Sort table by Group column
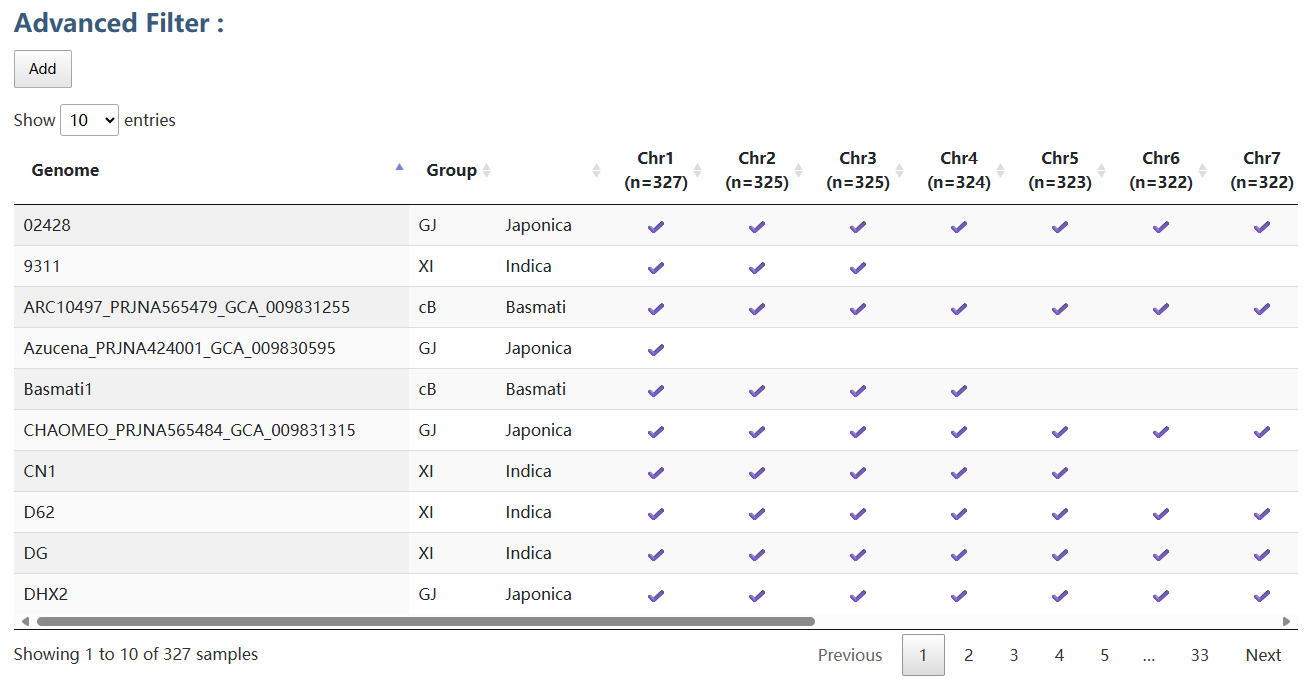 tap(486, 171)
